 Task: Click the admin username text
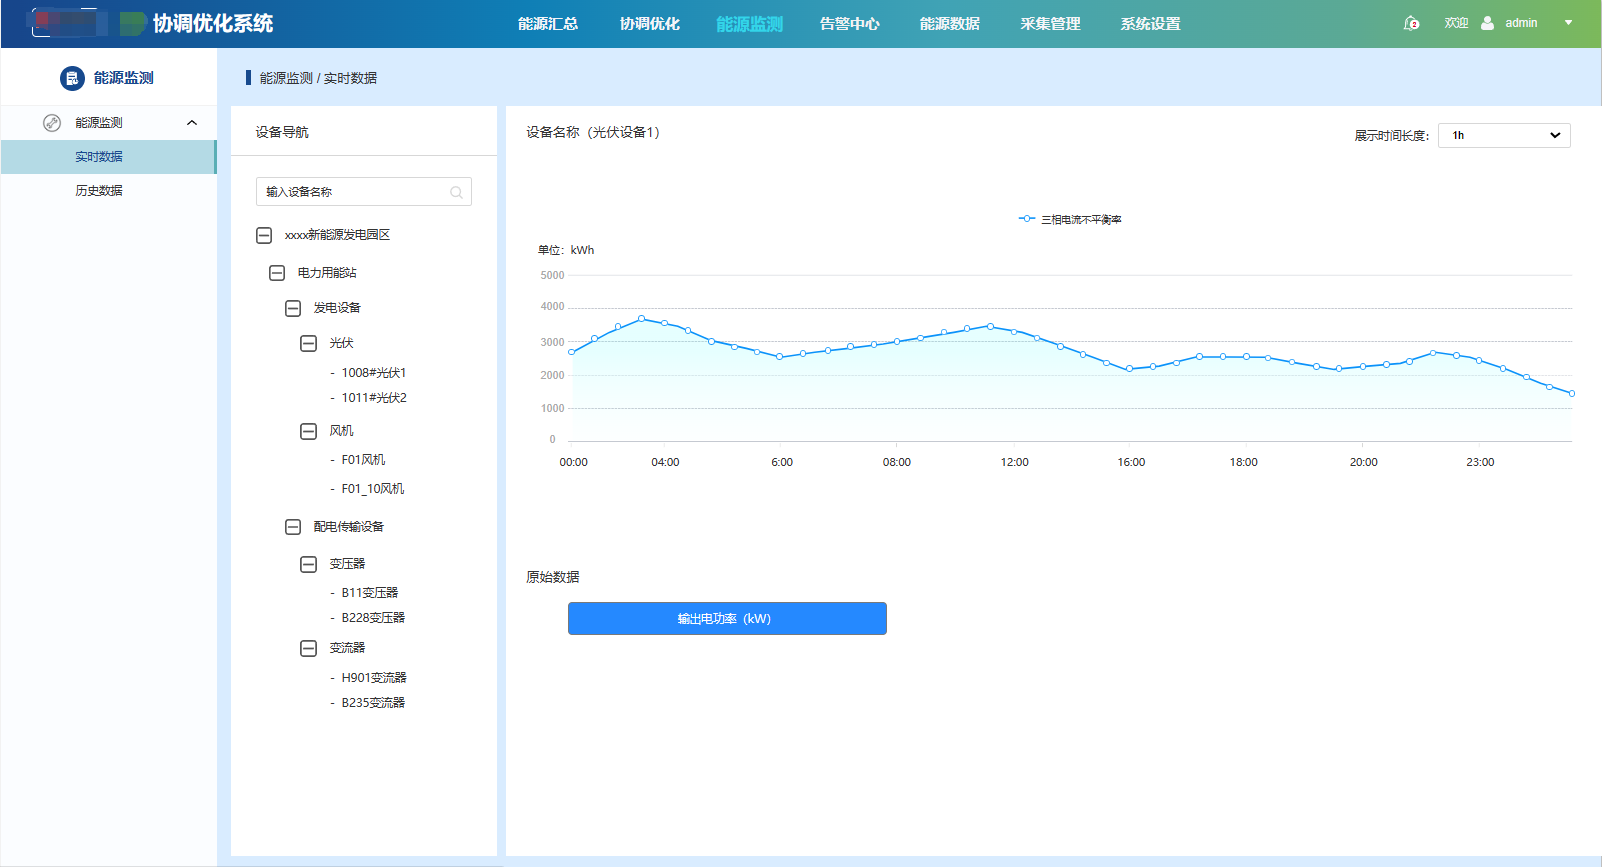pyautogui.click(x=1521, y=23)
